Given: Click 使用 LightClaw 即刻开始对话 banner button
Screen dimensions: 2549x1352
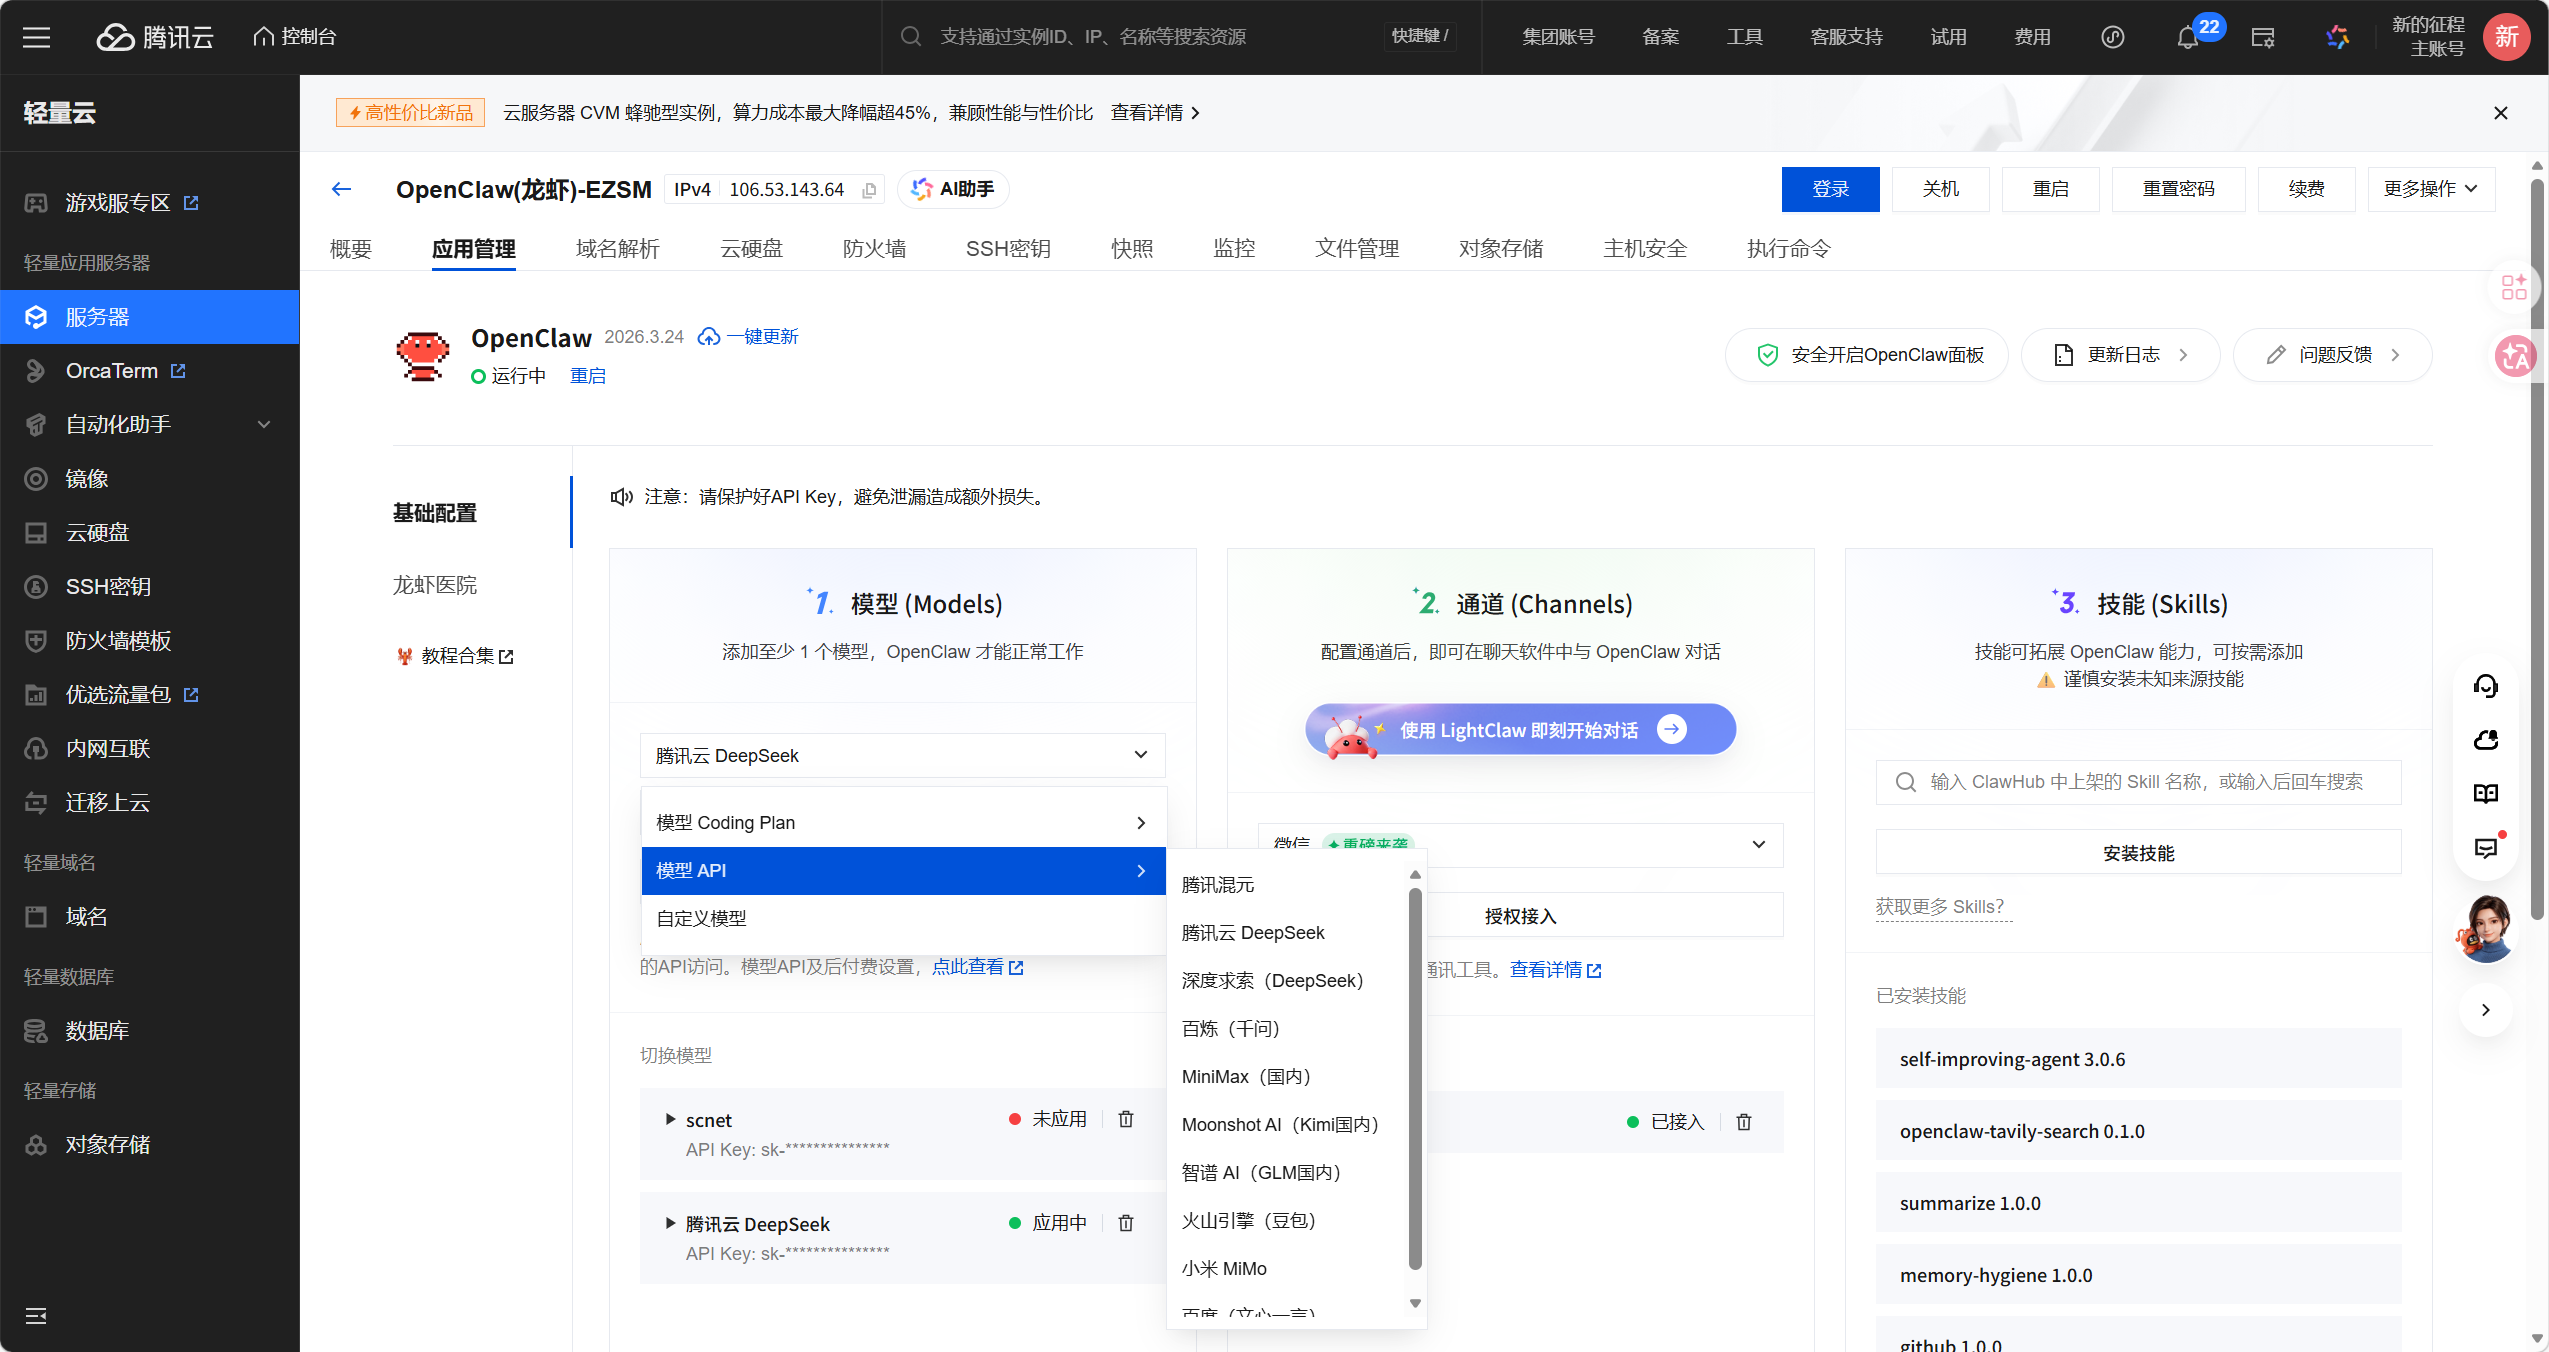Looking at the screenshot, I should tap(1520, 729).
